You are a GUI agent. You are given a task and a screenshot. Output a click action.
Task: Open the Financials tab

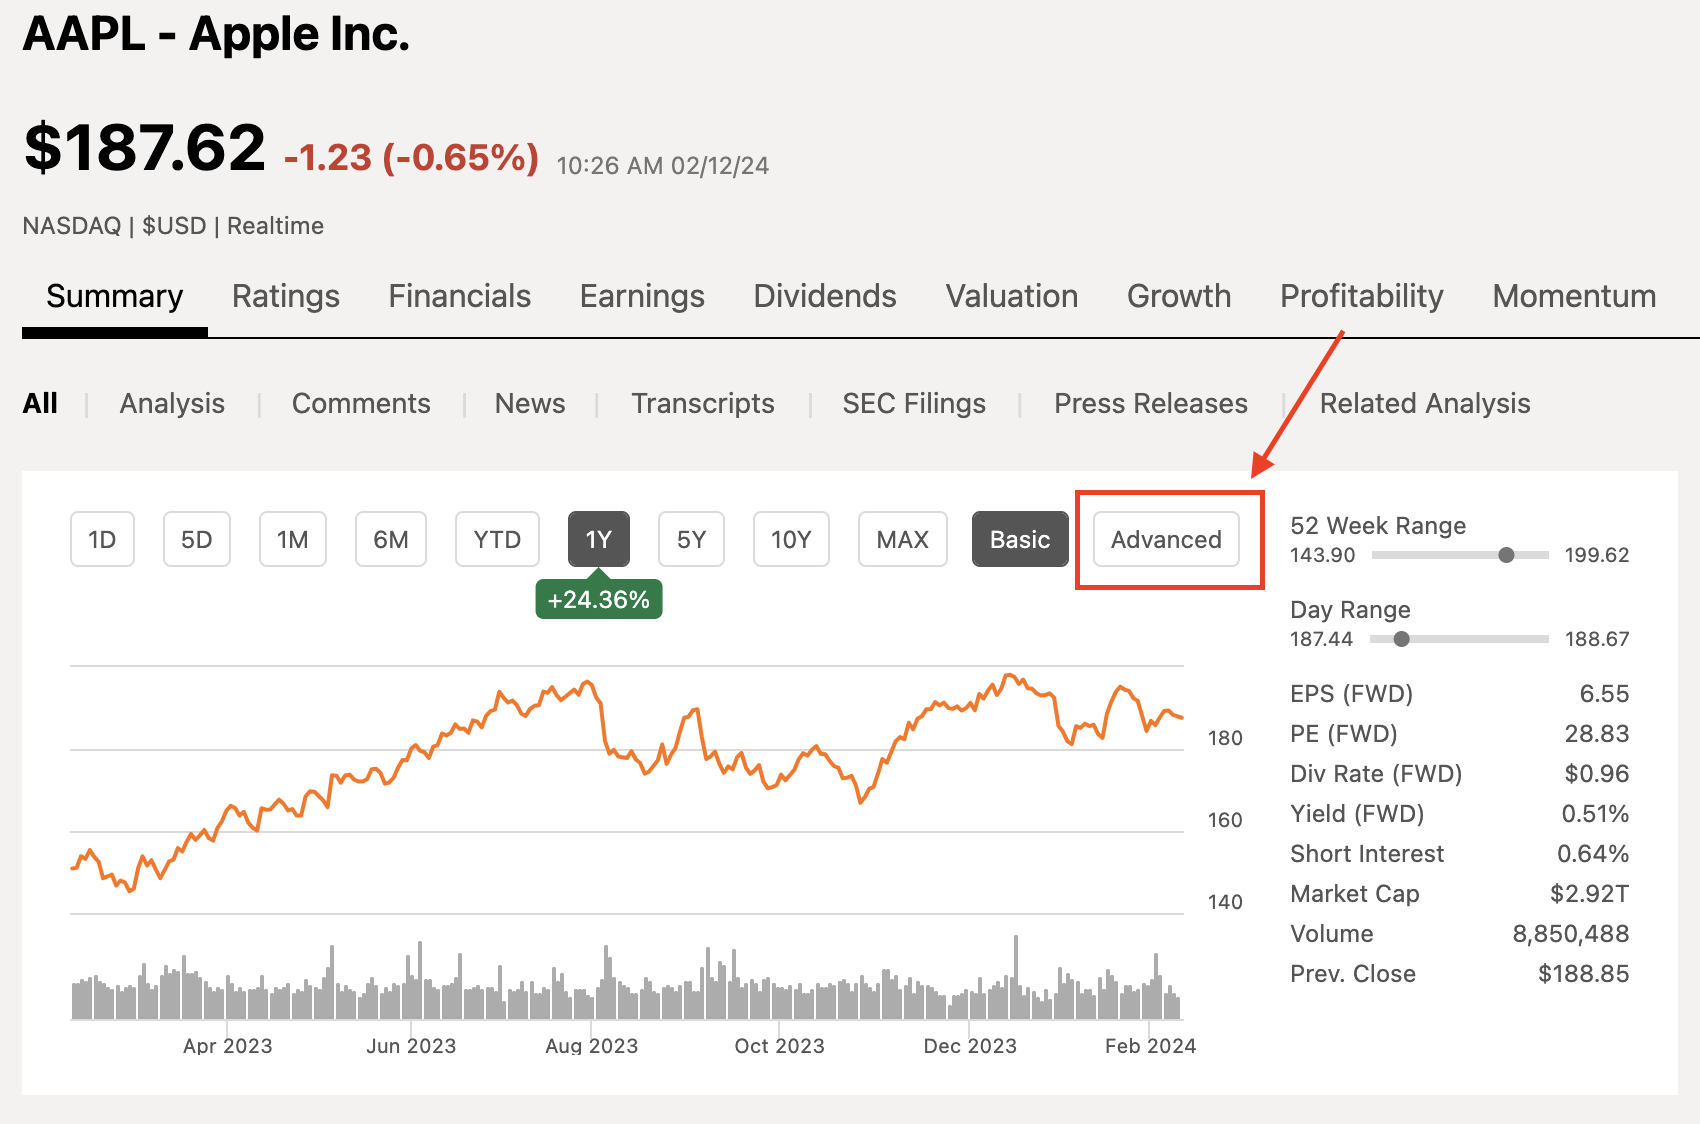[x=458, y=296]
